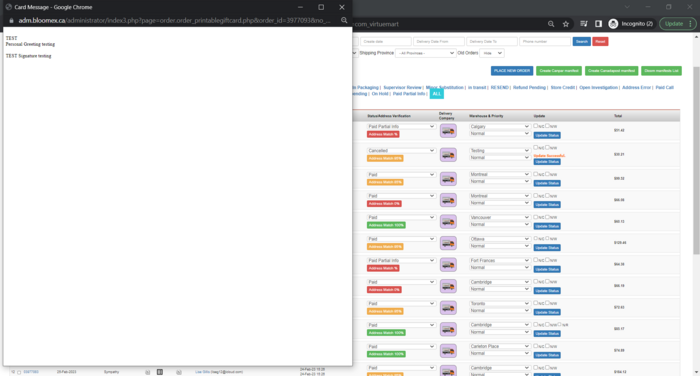
Task: Open the Old Orders Hide dropdown
Action: coord(492,53)
